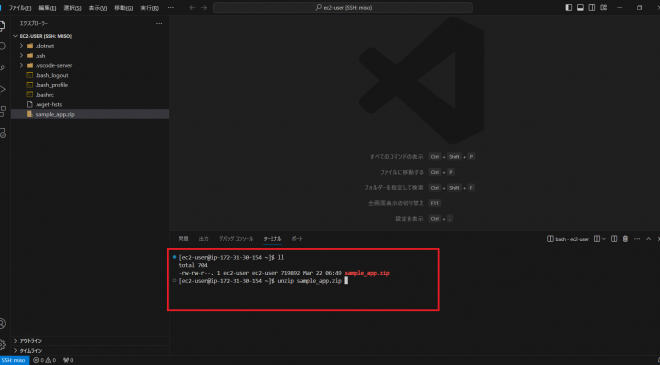Open Source Control view in activity bar
Image resolution: width=660 pixels, height=365 pixels.
3,68
